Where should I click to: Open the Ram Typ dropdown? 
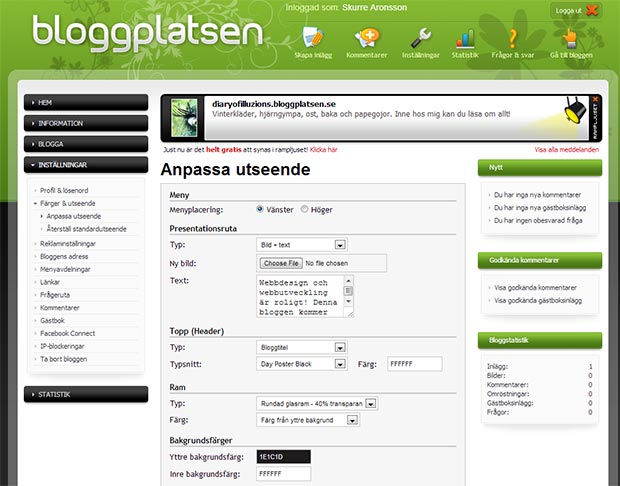[316, 404]
